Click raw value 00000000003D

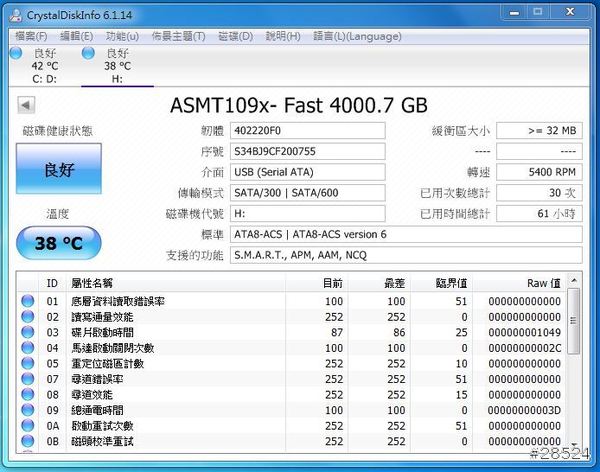(524, 410)
